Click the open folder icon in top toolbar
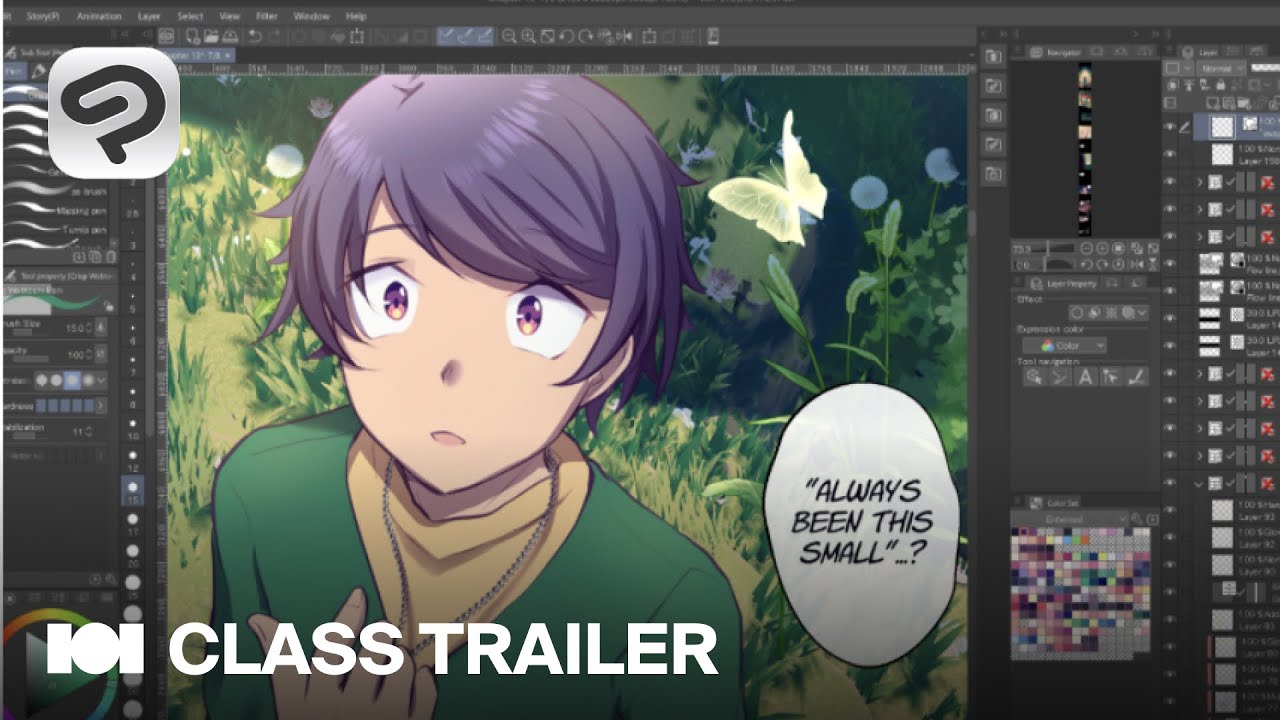Screen dimensions: 1280x720 point(211,36)
